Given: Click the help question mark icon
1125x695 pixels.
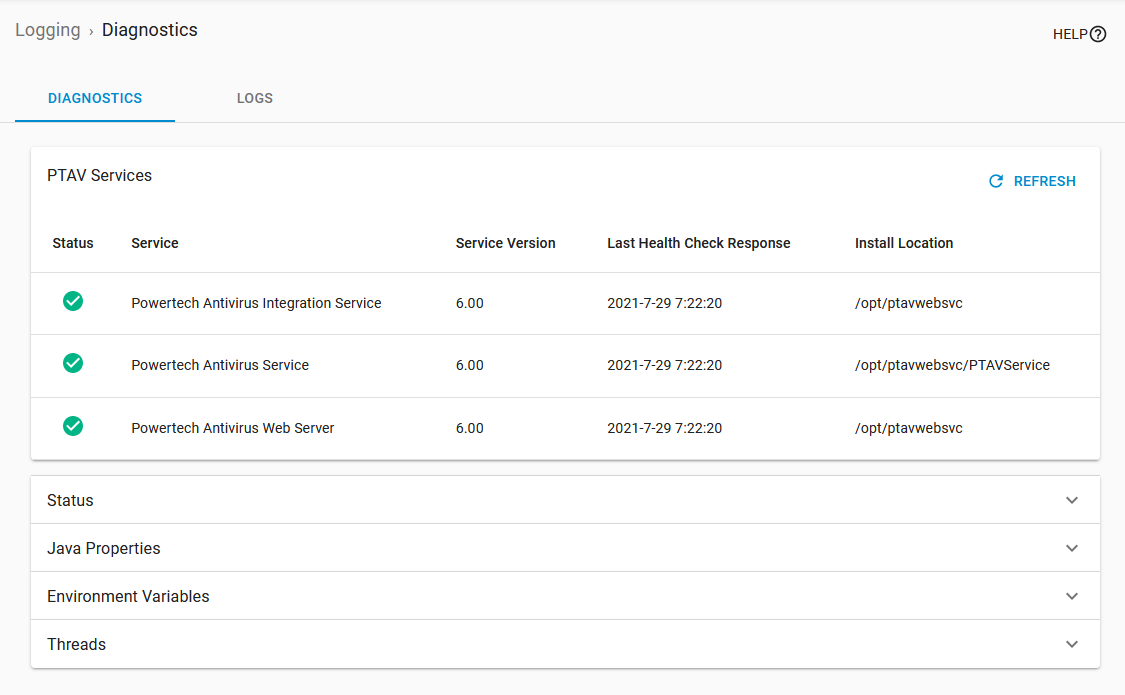Looking at the screenshot, I should pyautogui.click(x=1098, y=34).
